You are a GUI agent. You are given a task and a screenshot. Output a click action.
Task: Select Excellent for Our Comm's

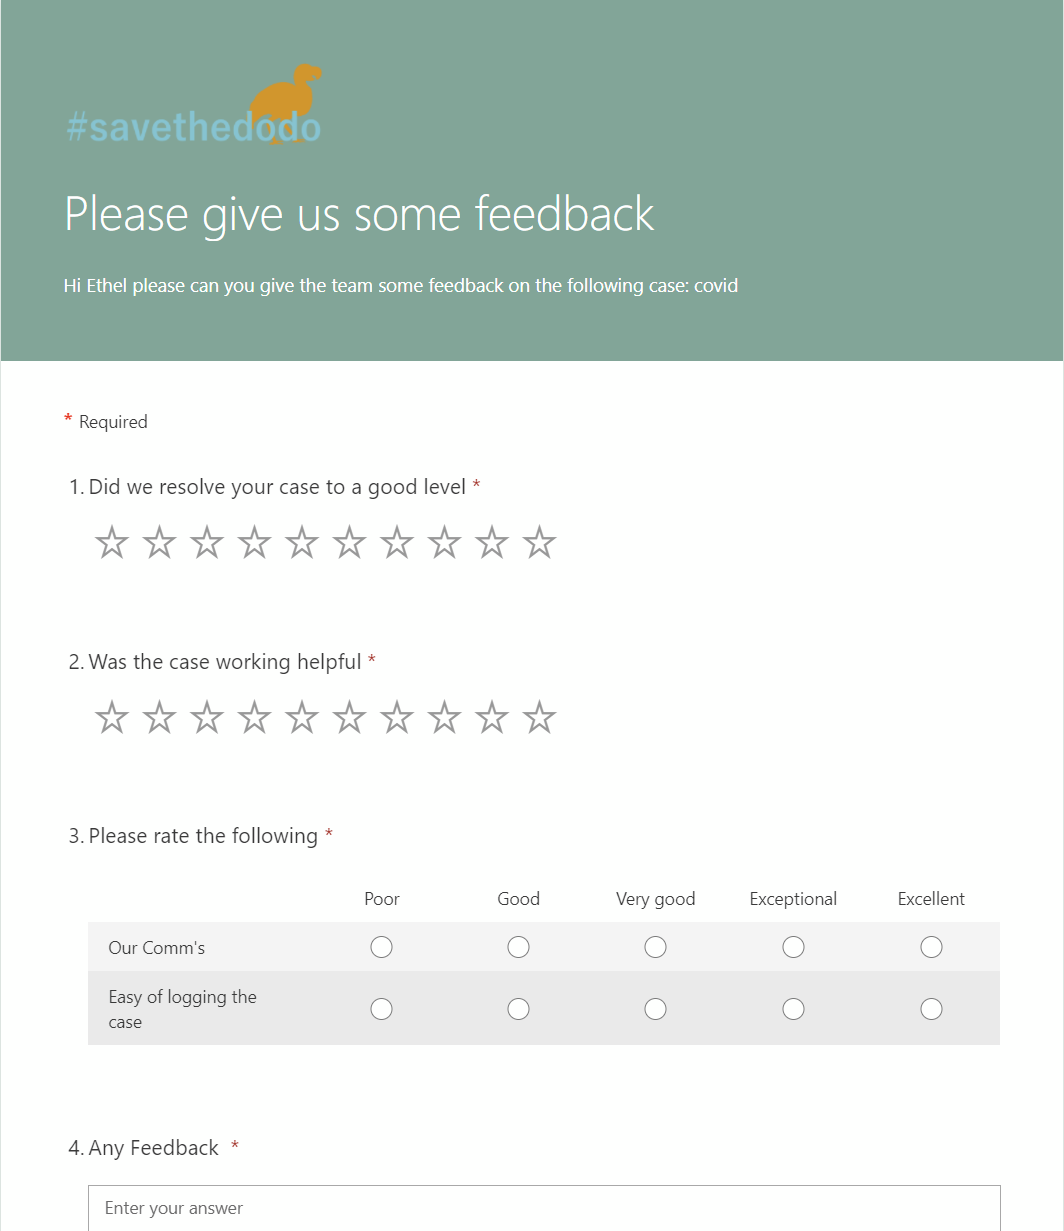(931, 947)
